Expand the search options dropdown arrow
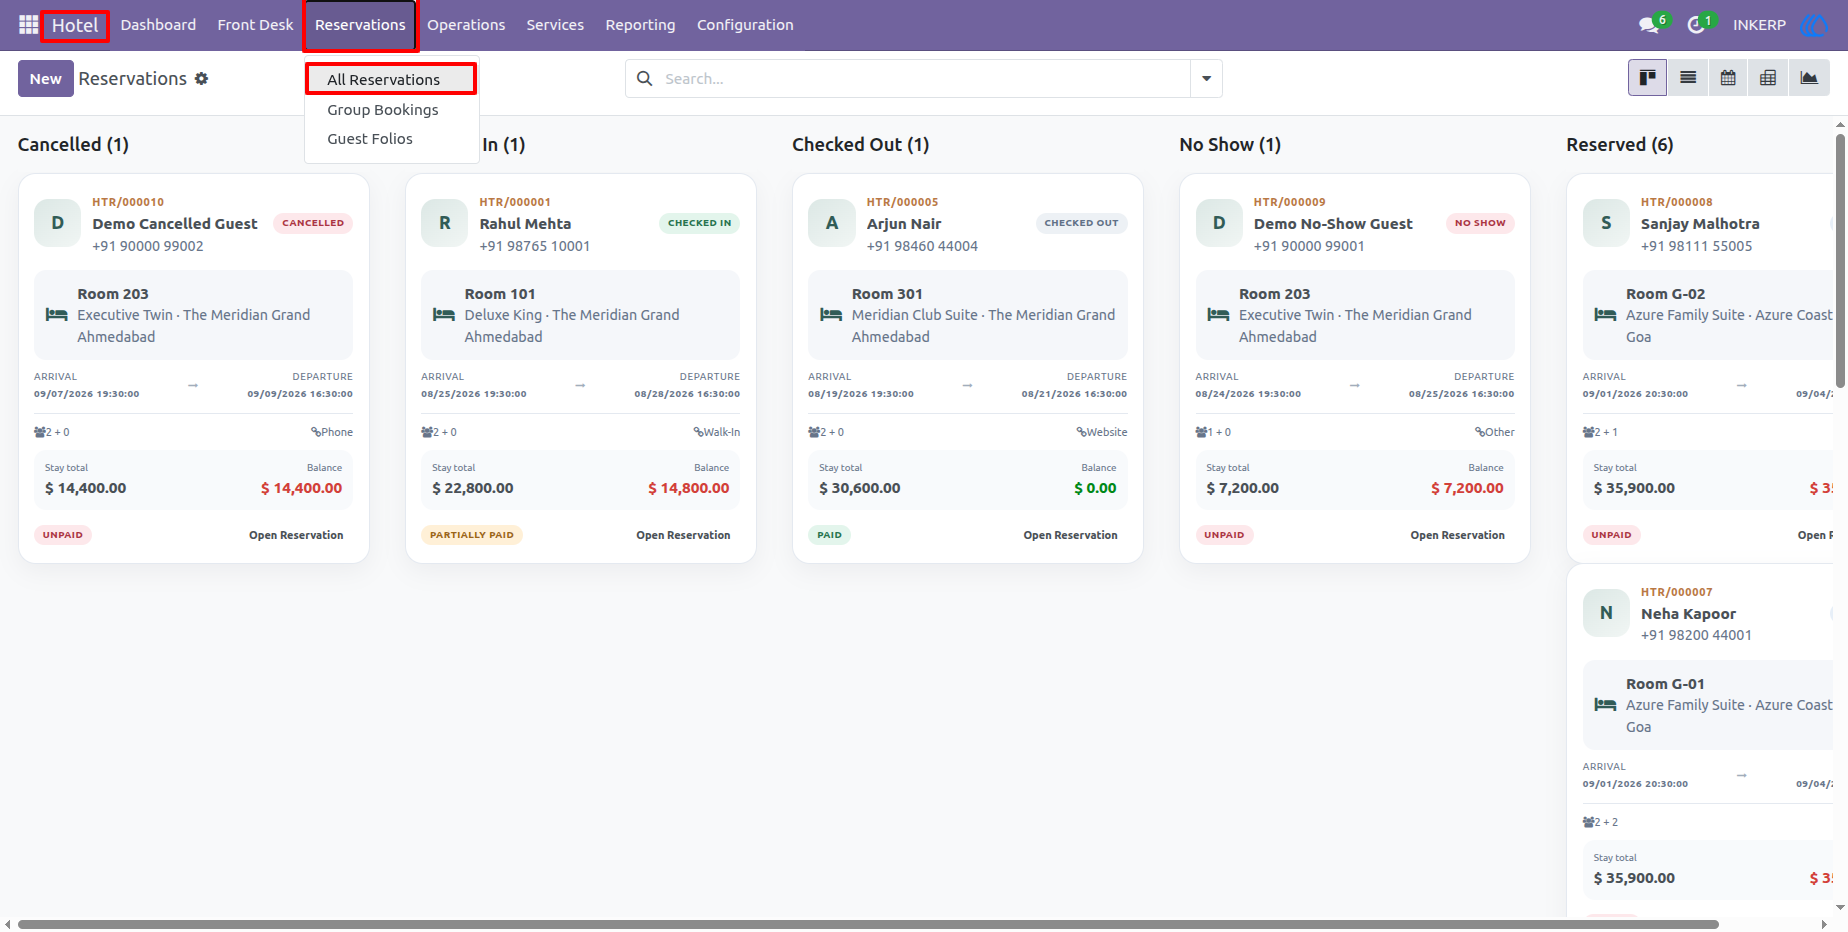1848x932 pixels. (x=1206, y=78)
